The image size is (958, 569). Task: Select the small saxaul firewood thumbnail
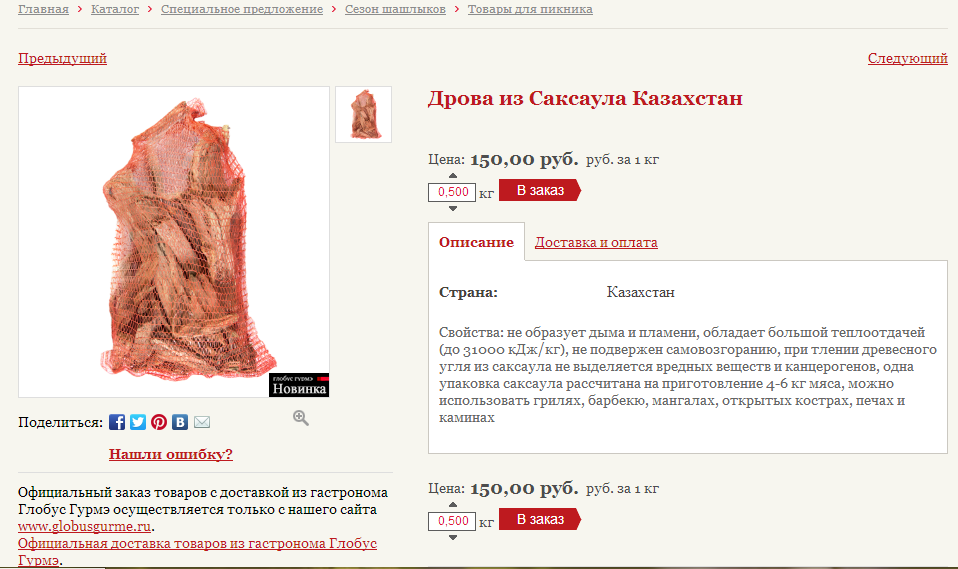point(364,114)
